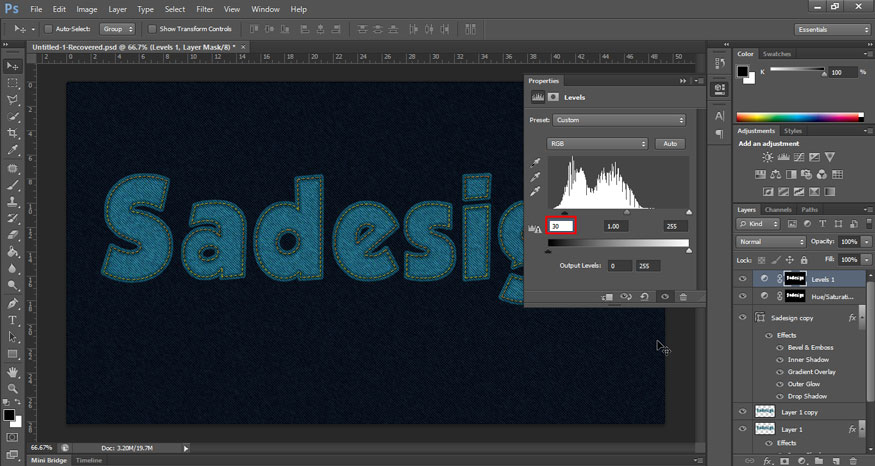The width and height of the screenshot is (875, 466).
Task: Open the Mini Bridge panel tab
Action: point(49,460)
